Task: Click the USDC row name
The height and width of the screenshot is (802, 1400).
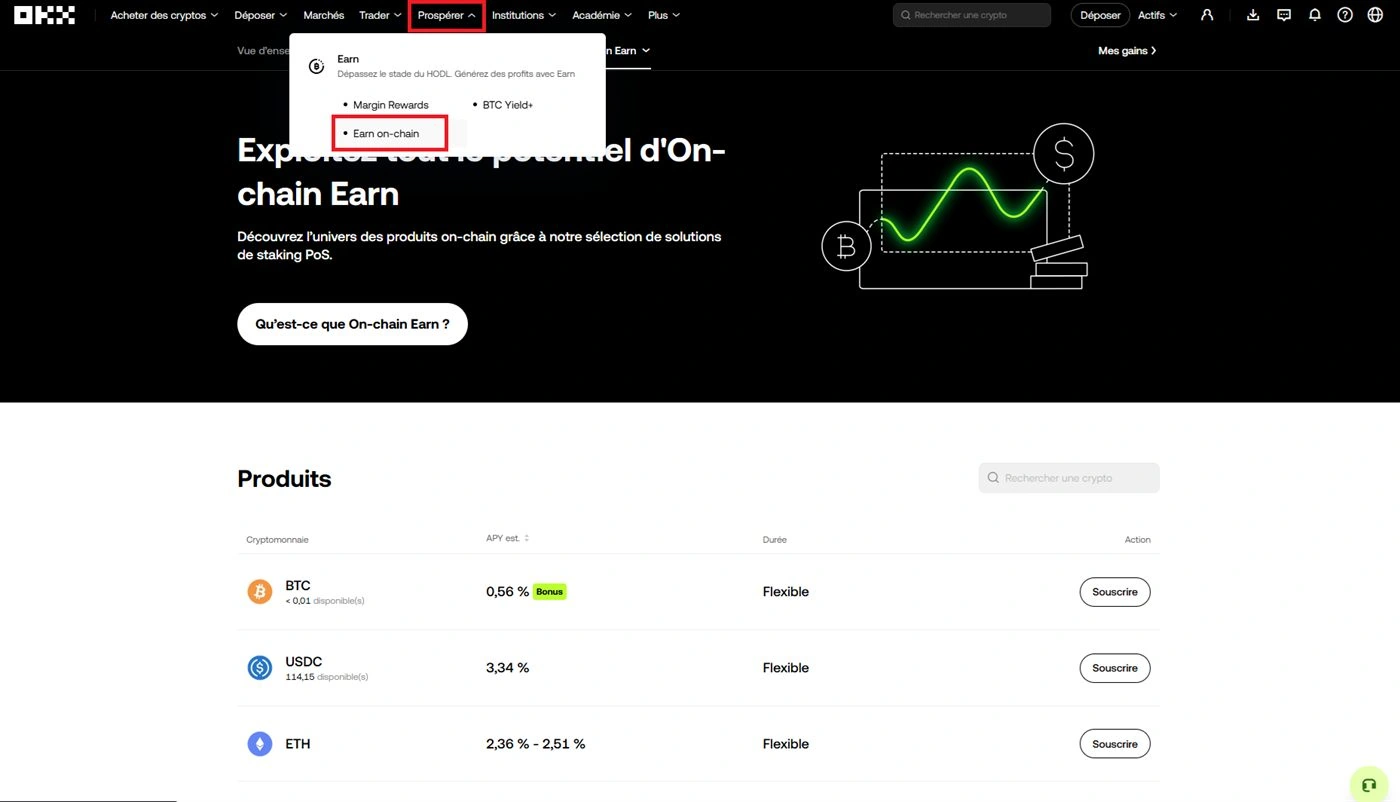Action: (x=304, y=662)
